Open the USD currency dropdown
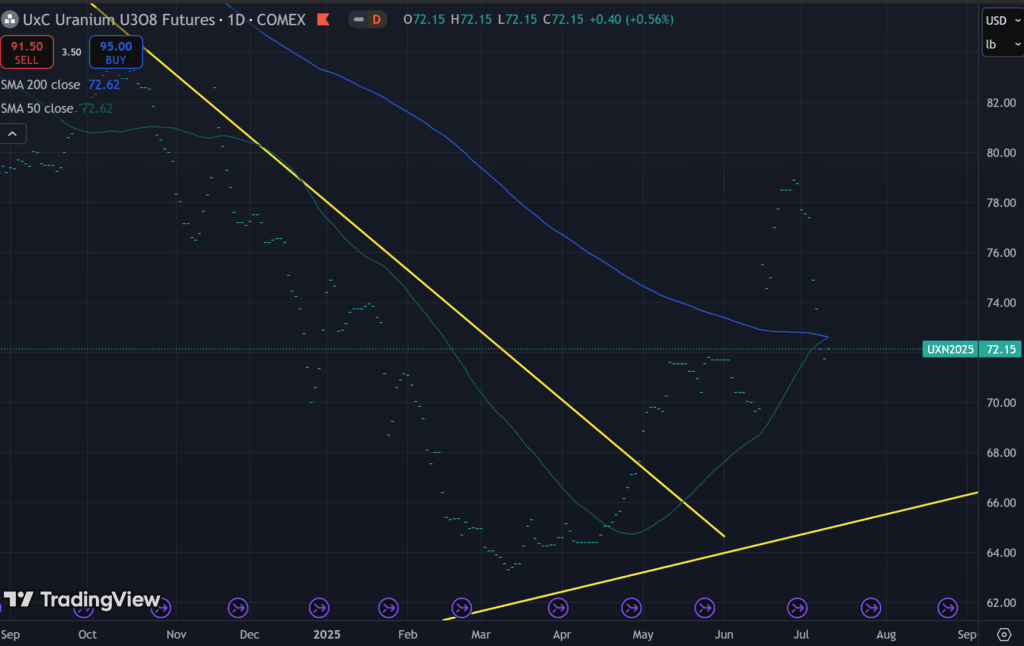 click(1002, 20)
